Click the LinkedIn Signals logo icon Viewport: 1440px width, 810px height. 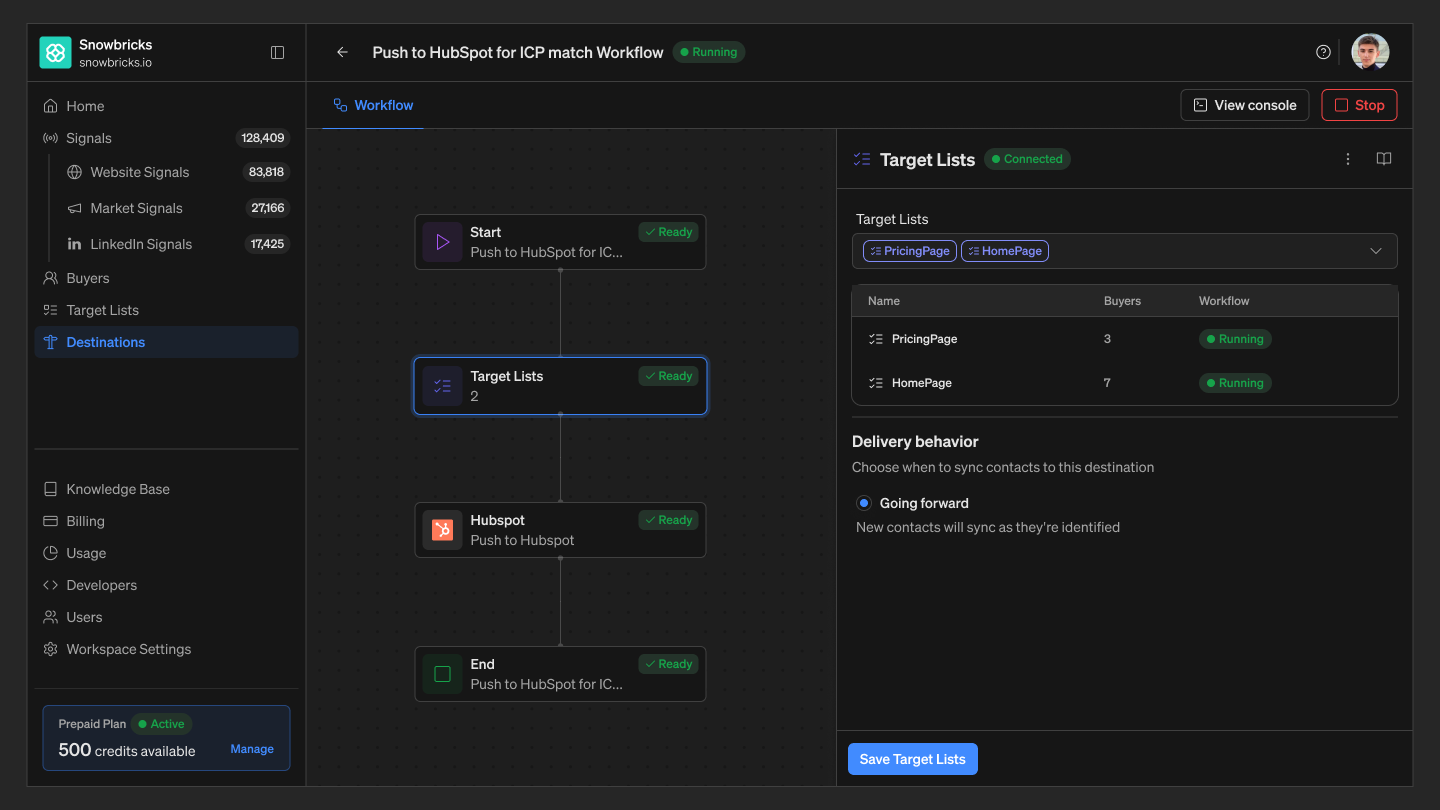(75, 244)
